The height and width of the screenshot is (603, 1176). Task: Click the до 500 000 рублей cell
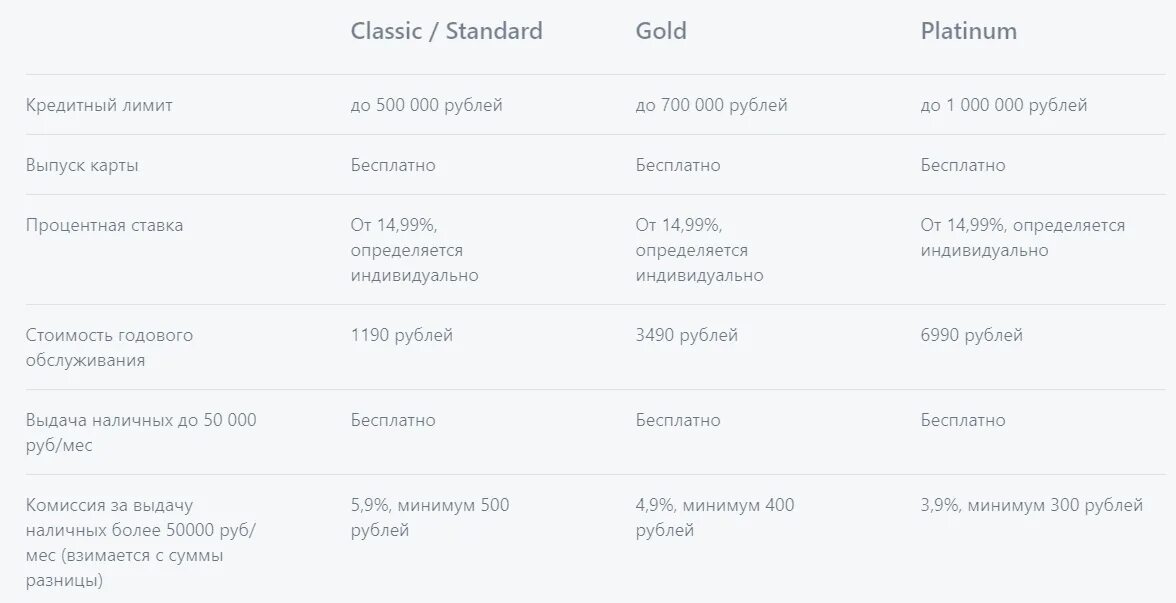point(426,105)
